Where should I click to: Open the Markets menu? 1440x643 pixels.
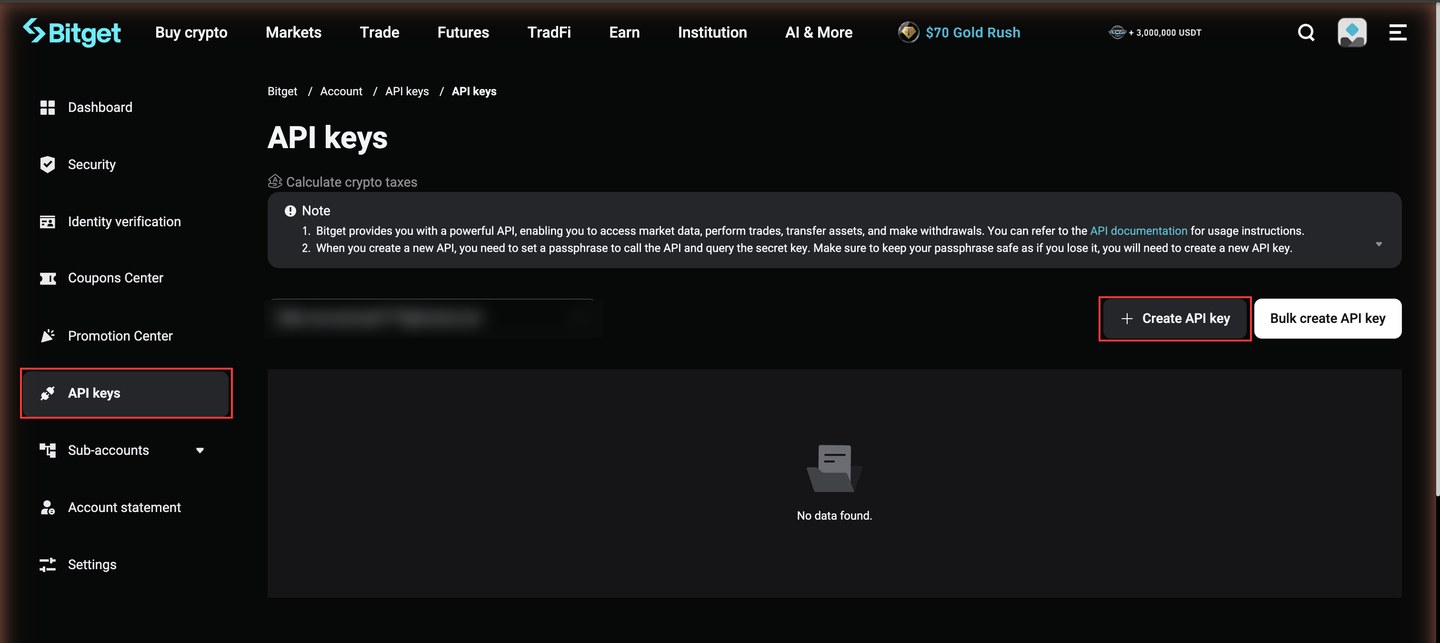click(x=294, y=32)
